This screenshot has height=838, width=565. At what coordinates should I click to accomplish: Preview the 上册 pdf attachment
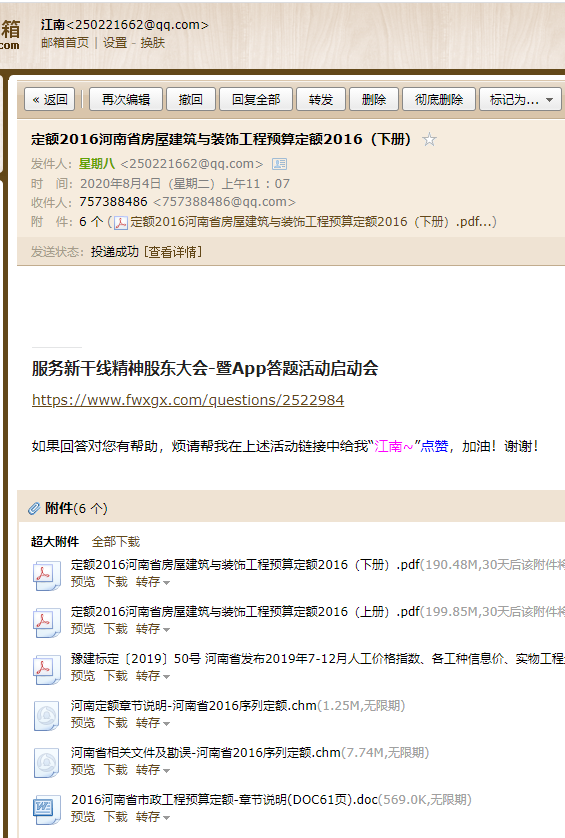(83, 628)
